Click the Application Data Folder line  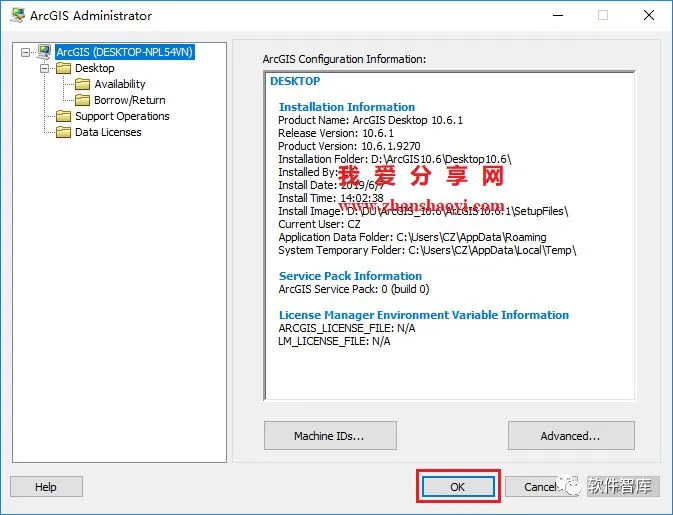412,237
